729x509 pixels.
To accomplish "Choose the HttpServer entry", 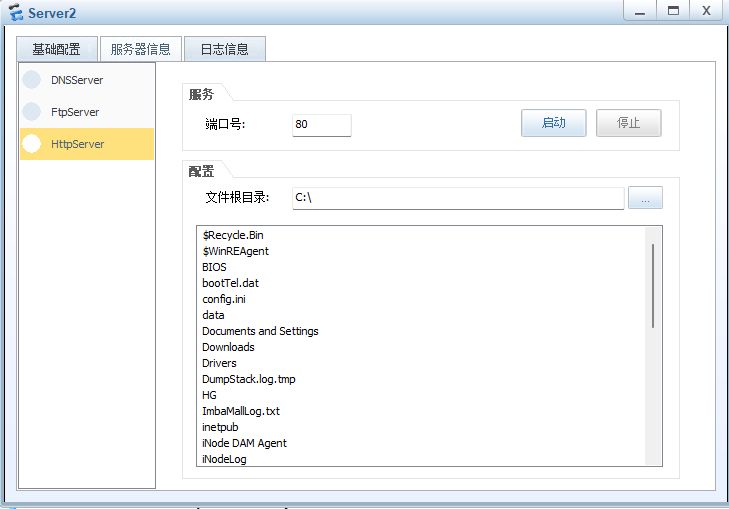I will 87,144.
